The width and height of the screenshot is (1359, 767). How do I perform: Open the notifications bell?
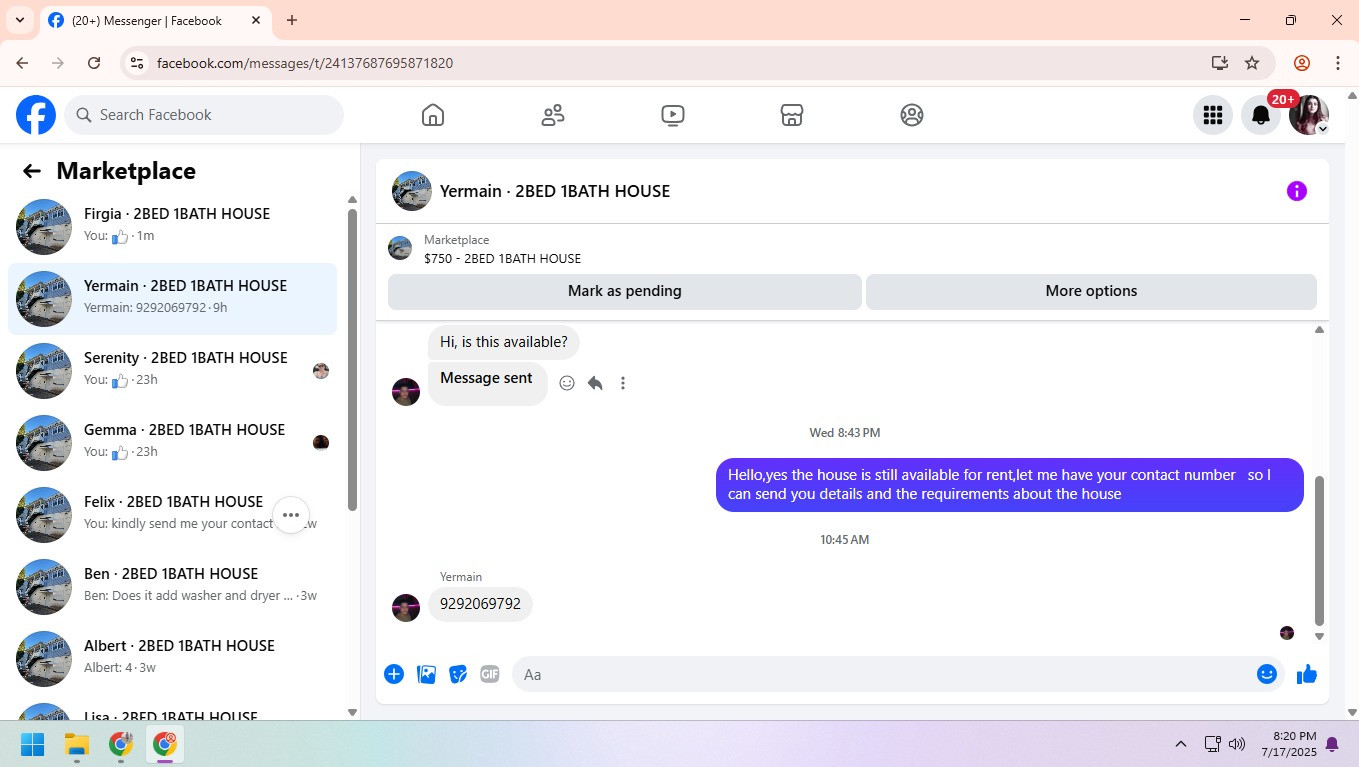(1261, 115)
